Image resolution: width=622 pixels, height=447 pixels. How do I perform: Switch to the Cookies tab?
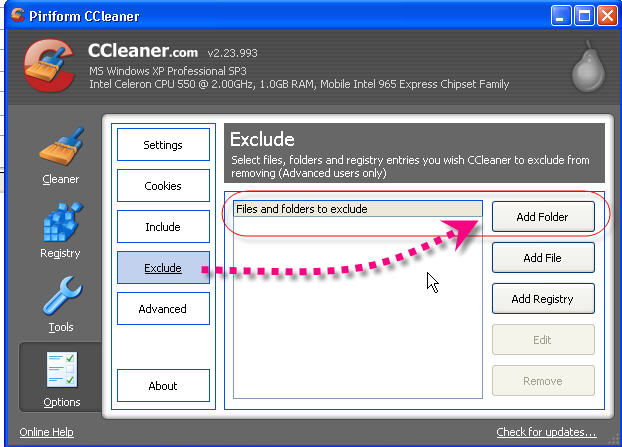click(x=163, y=186)
